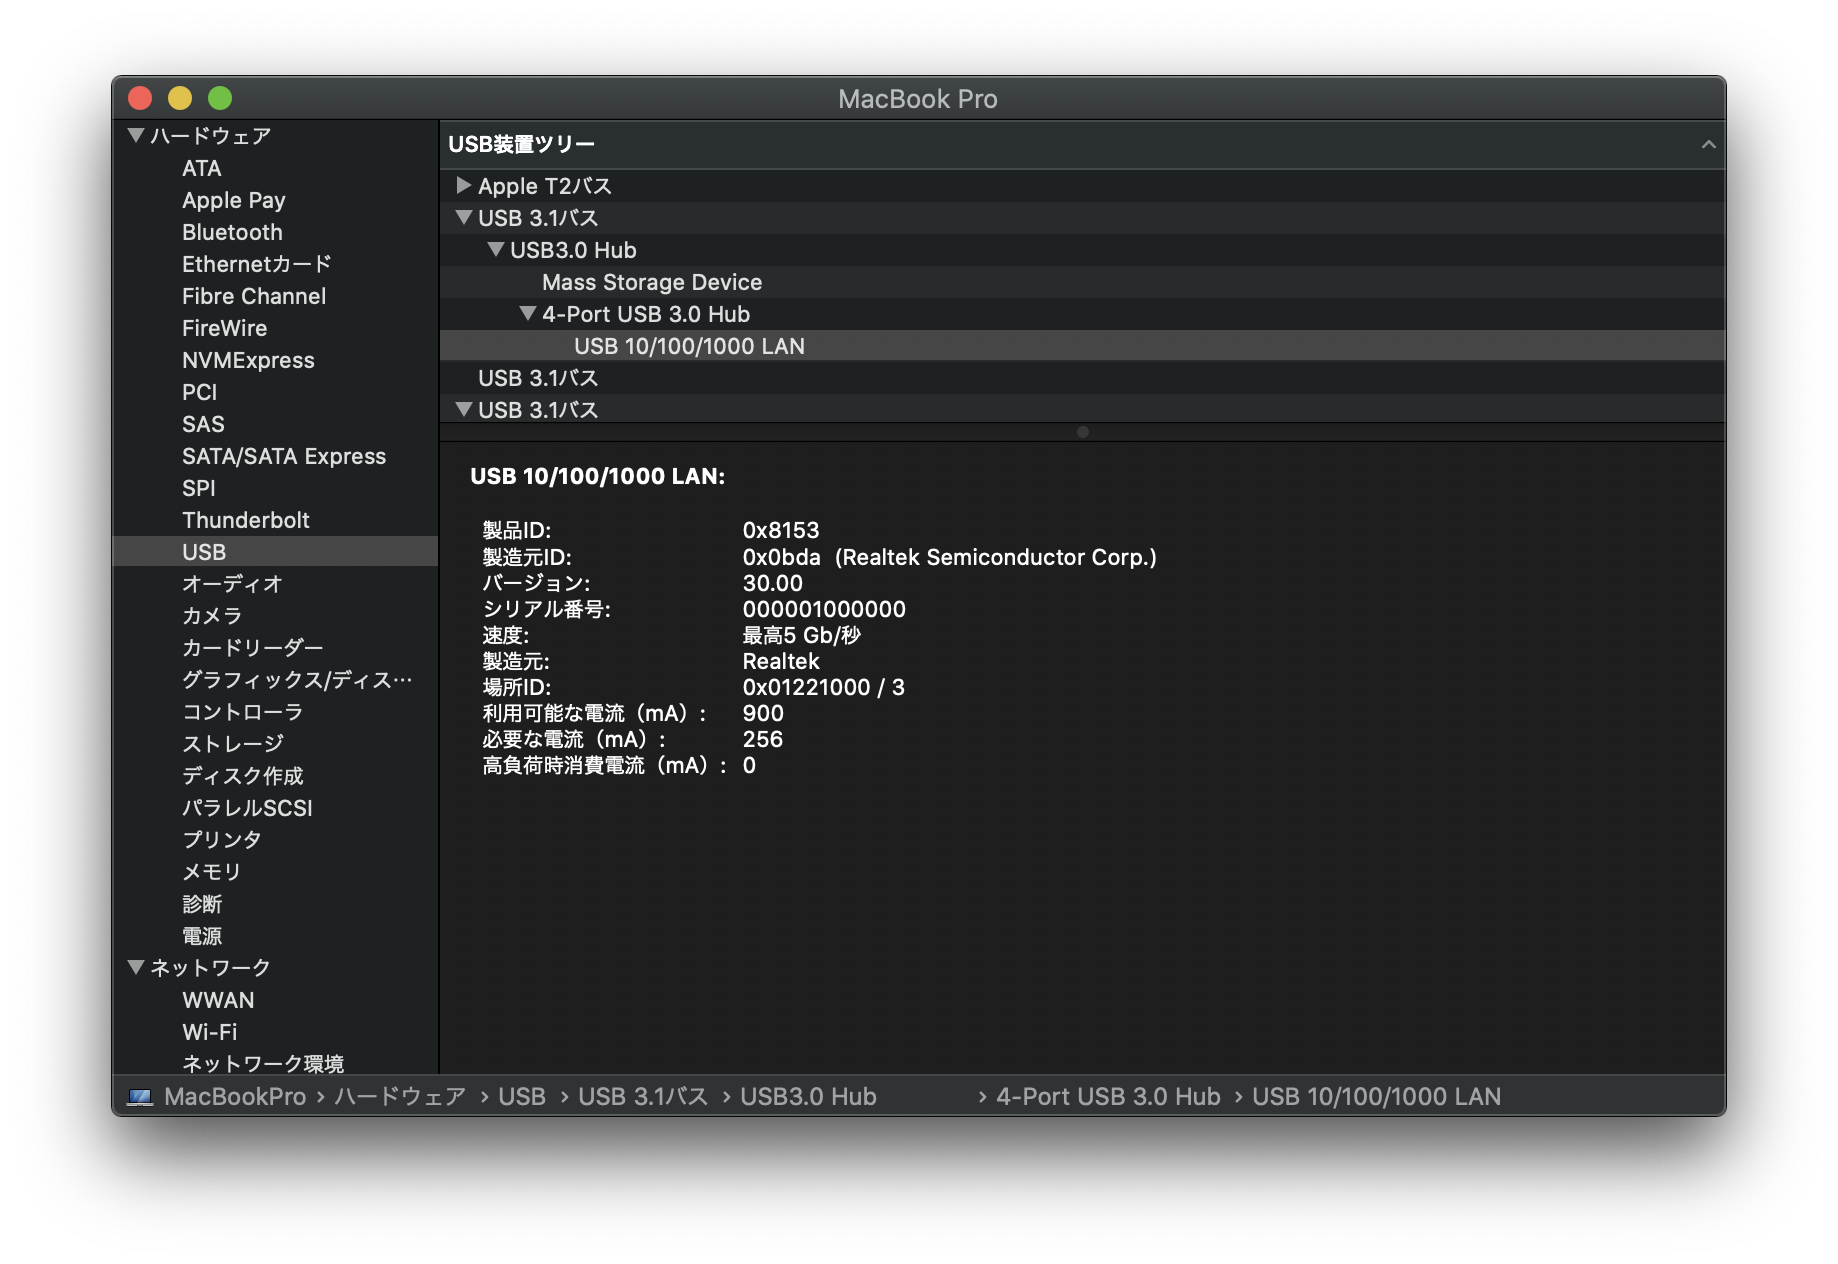Select the USB 10/100/1000 LAN tree row

(x=689, y=346)
